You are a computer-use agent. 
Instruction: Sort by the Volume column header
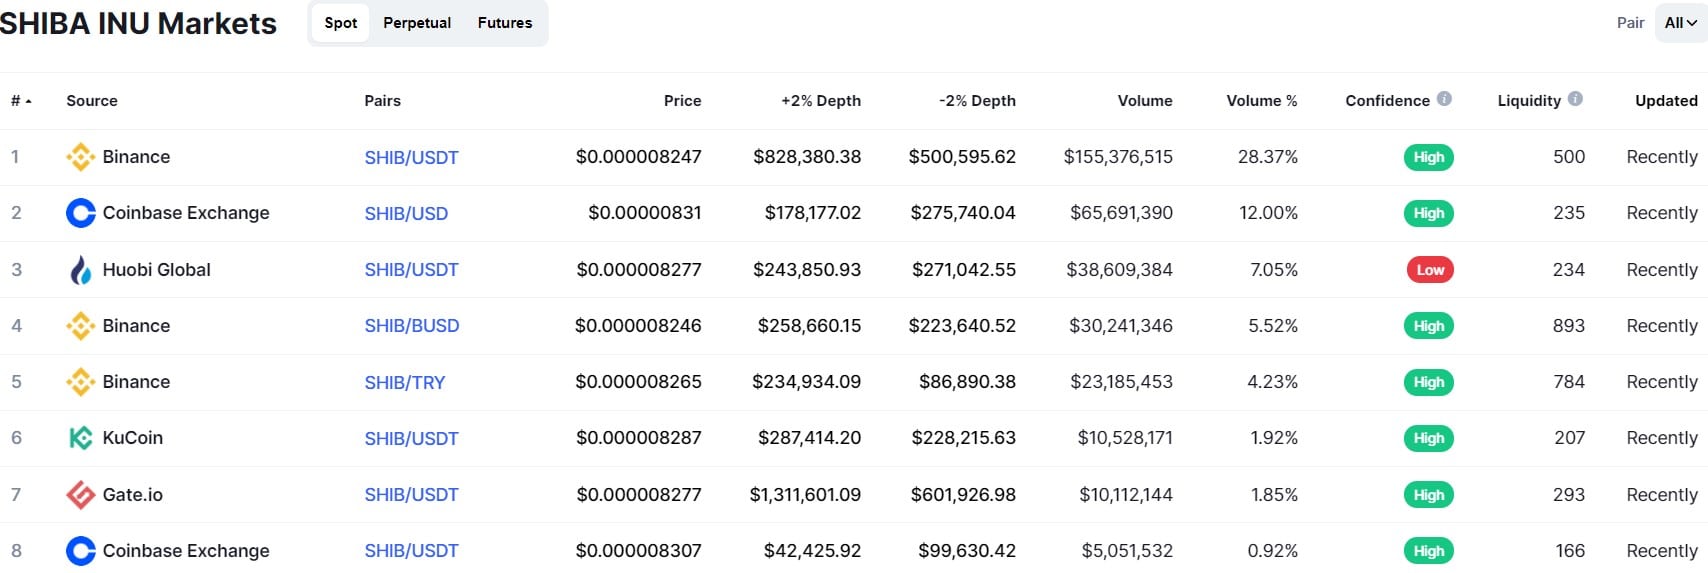click(x=1145, y=101)
